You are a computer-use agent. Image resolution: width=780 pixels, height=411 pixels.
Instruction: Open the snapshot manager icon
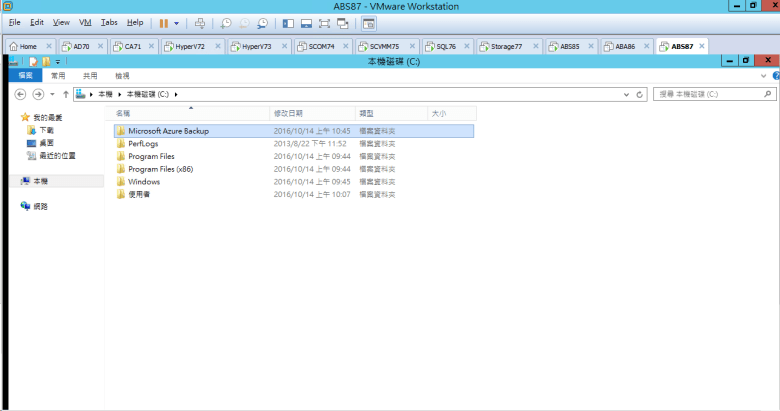point(262,22)
